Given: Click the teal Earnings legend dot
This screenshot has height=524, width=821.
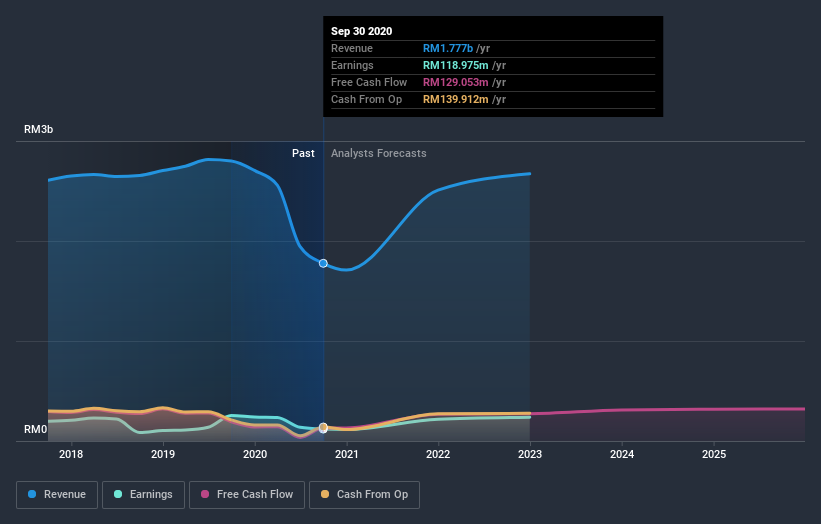Looking at the screenshot, I should 118,494.
